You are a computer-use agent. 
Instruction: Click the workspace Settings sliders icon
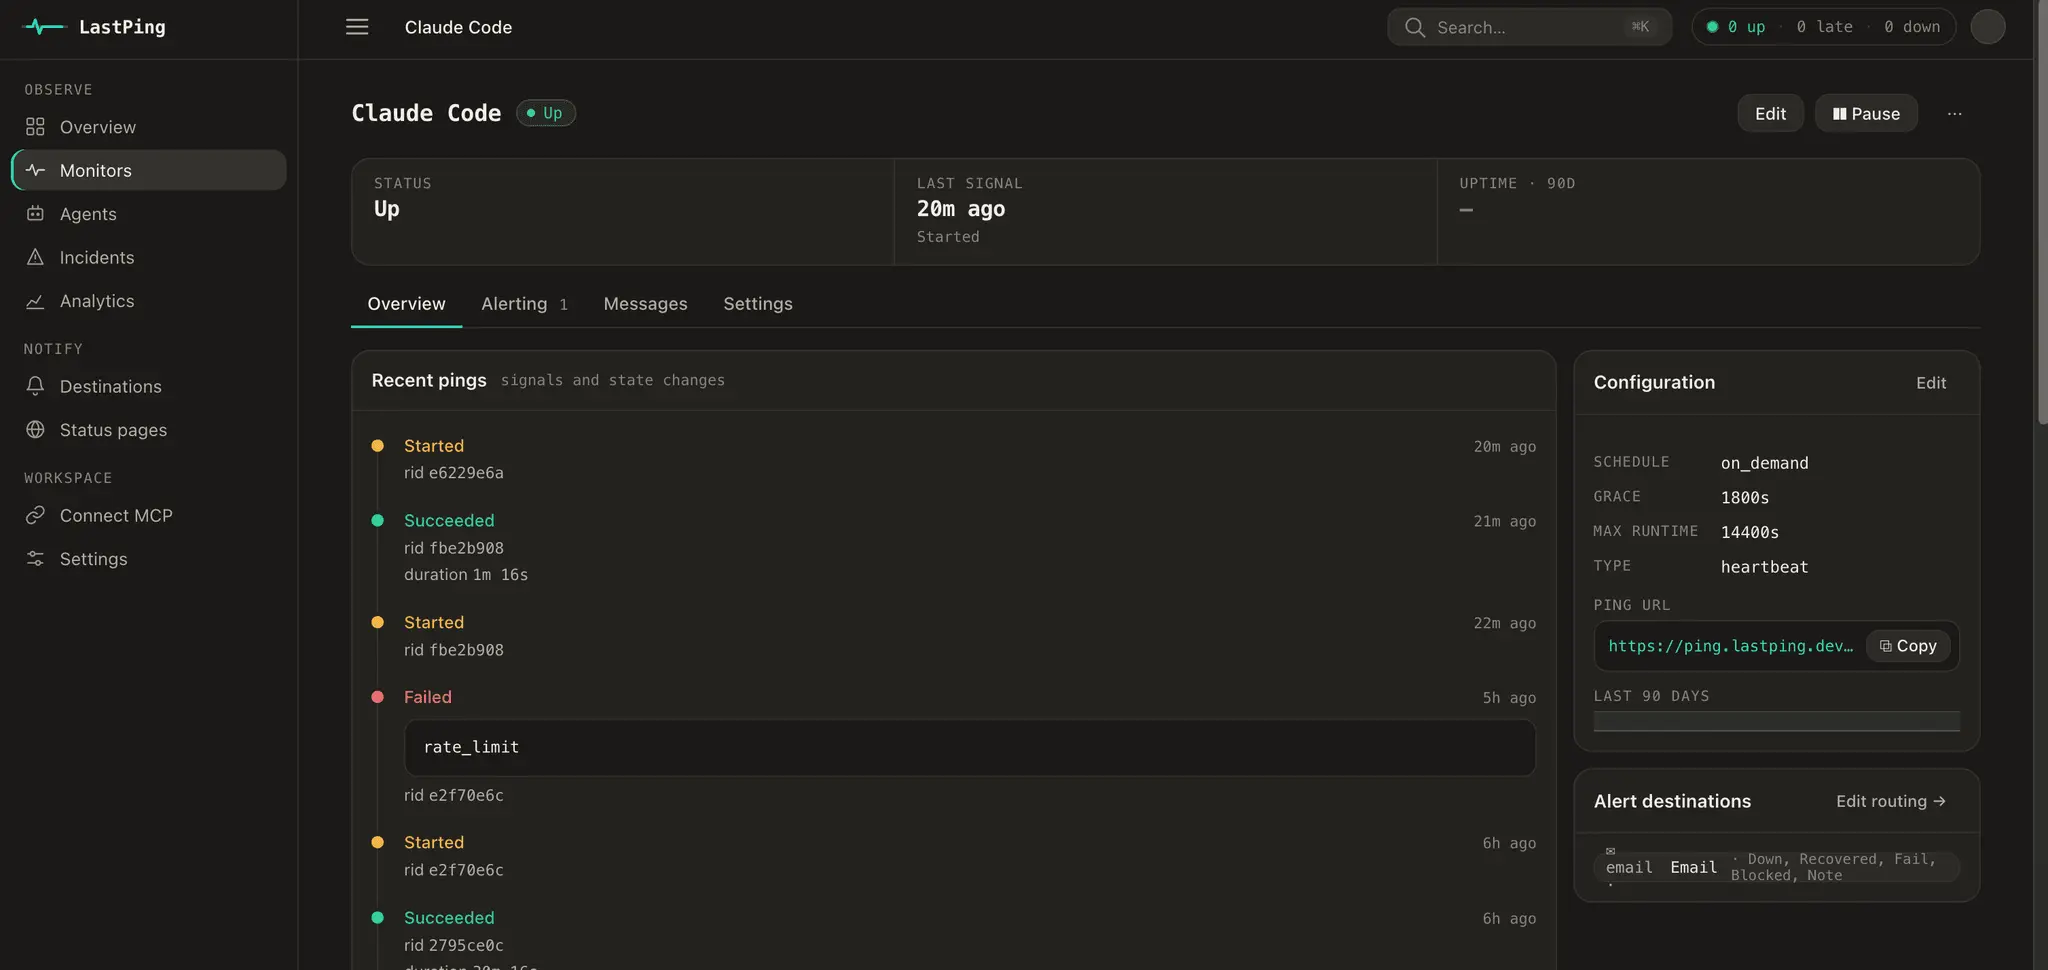click(x=35, y=559)
